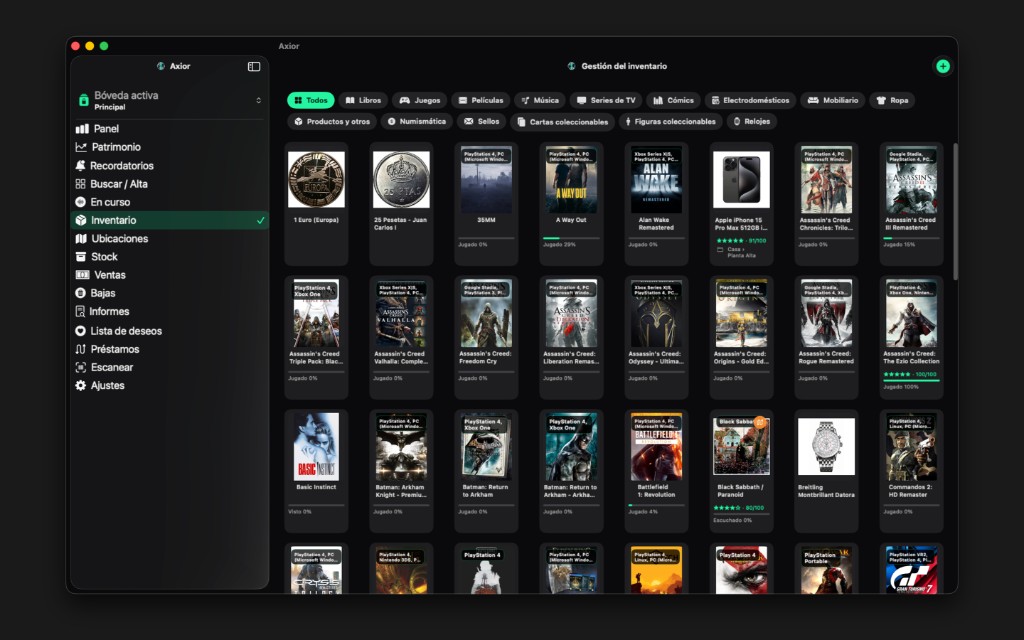
Task: Open Panel in the sidebar
Action: tap(170, 129)
